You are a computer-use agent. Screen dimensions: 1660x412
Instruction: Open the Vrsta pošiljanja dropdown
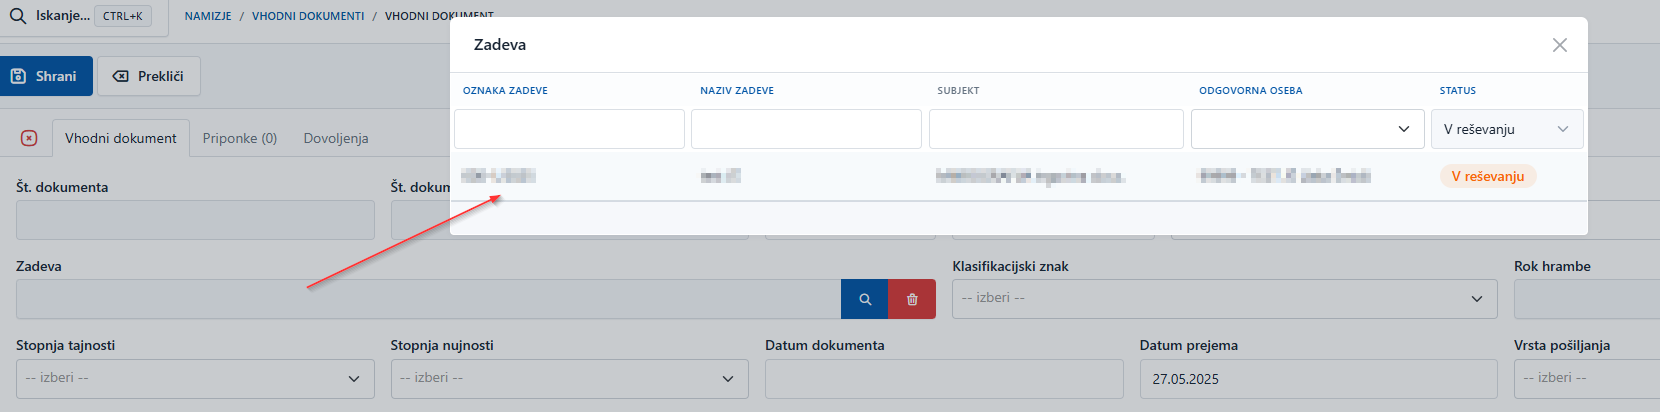[x=1587, y=378]
